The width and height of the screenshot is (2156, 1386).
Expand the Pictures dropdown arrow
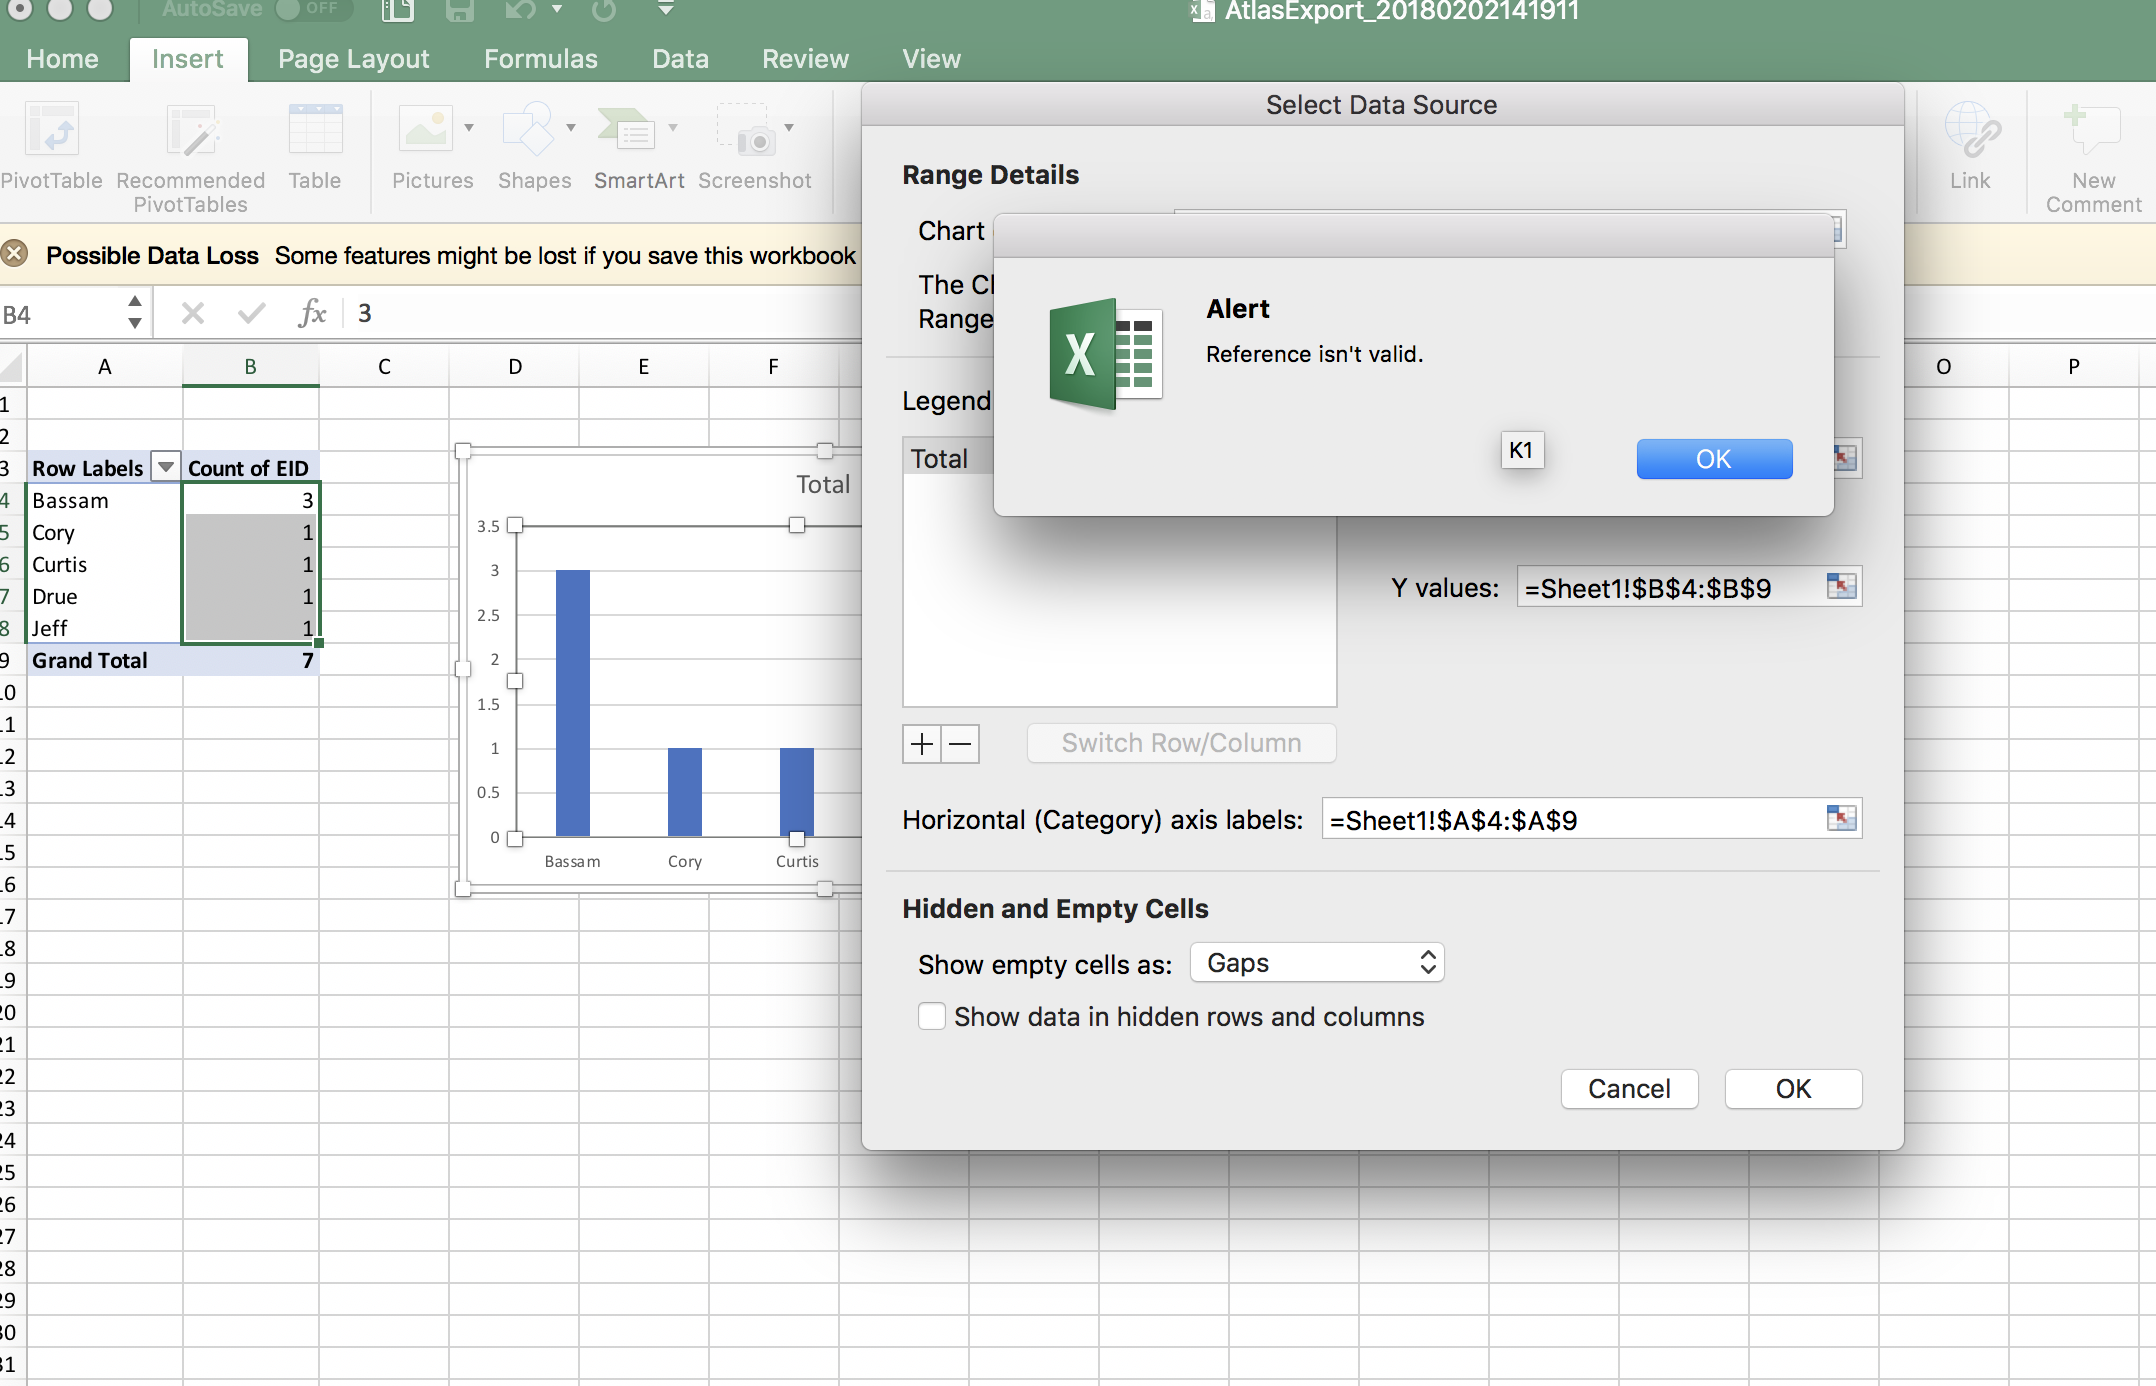click(x=469, y=128)
